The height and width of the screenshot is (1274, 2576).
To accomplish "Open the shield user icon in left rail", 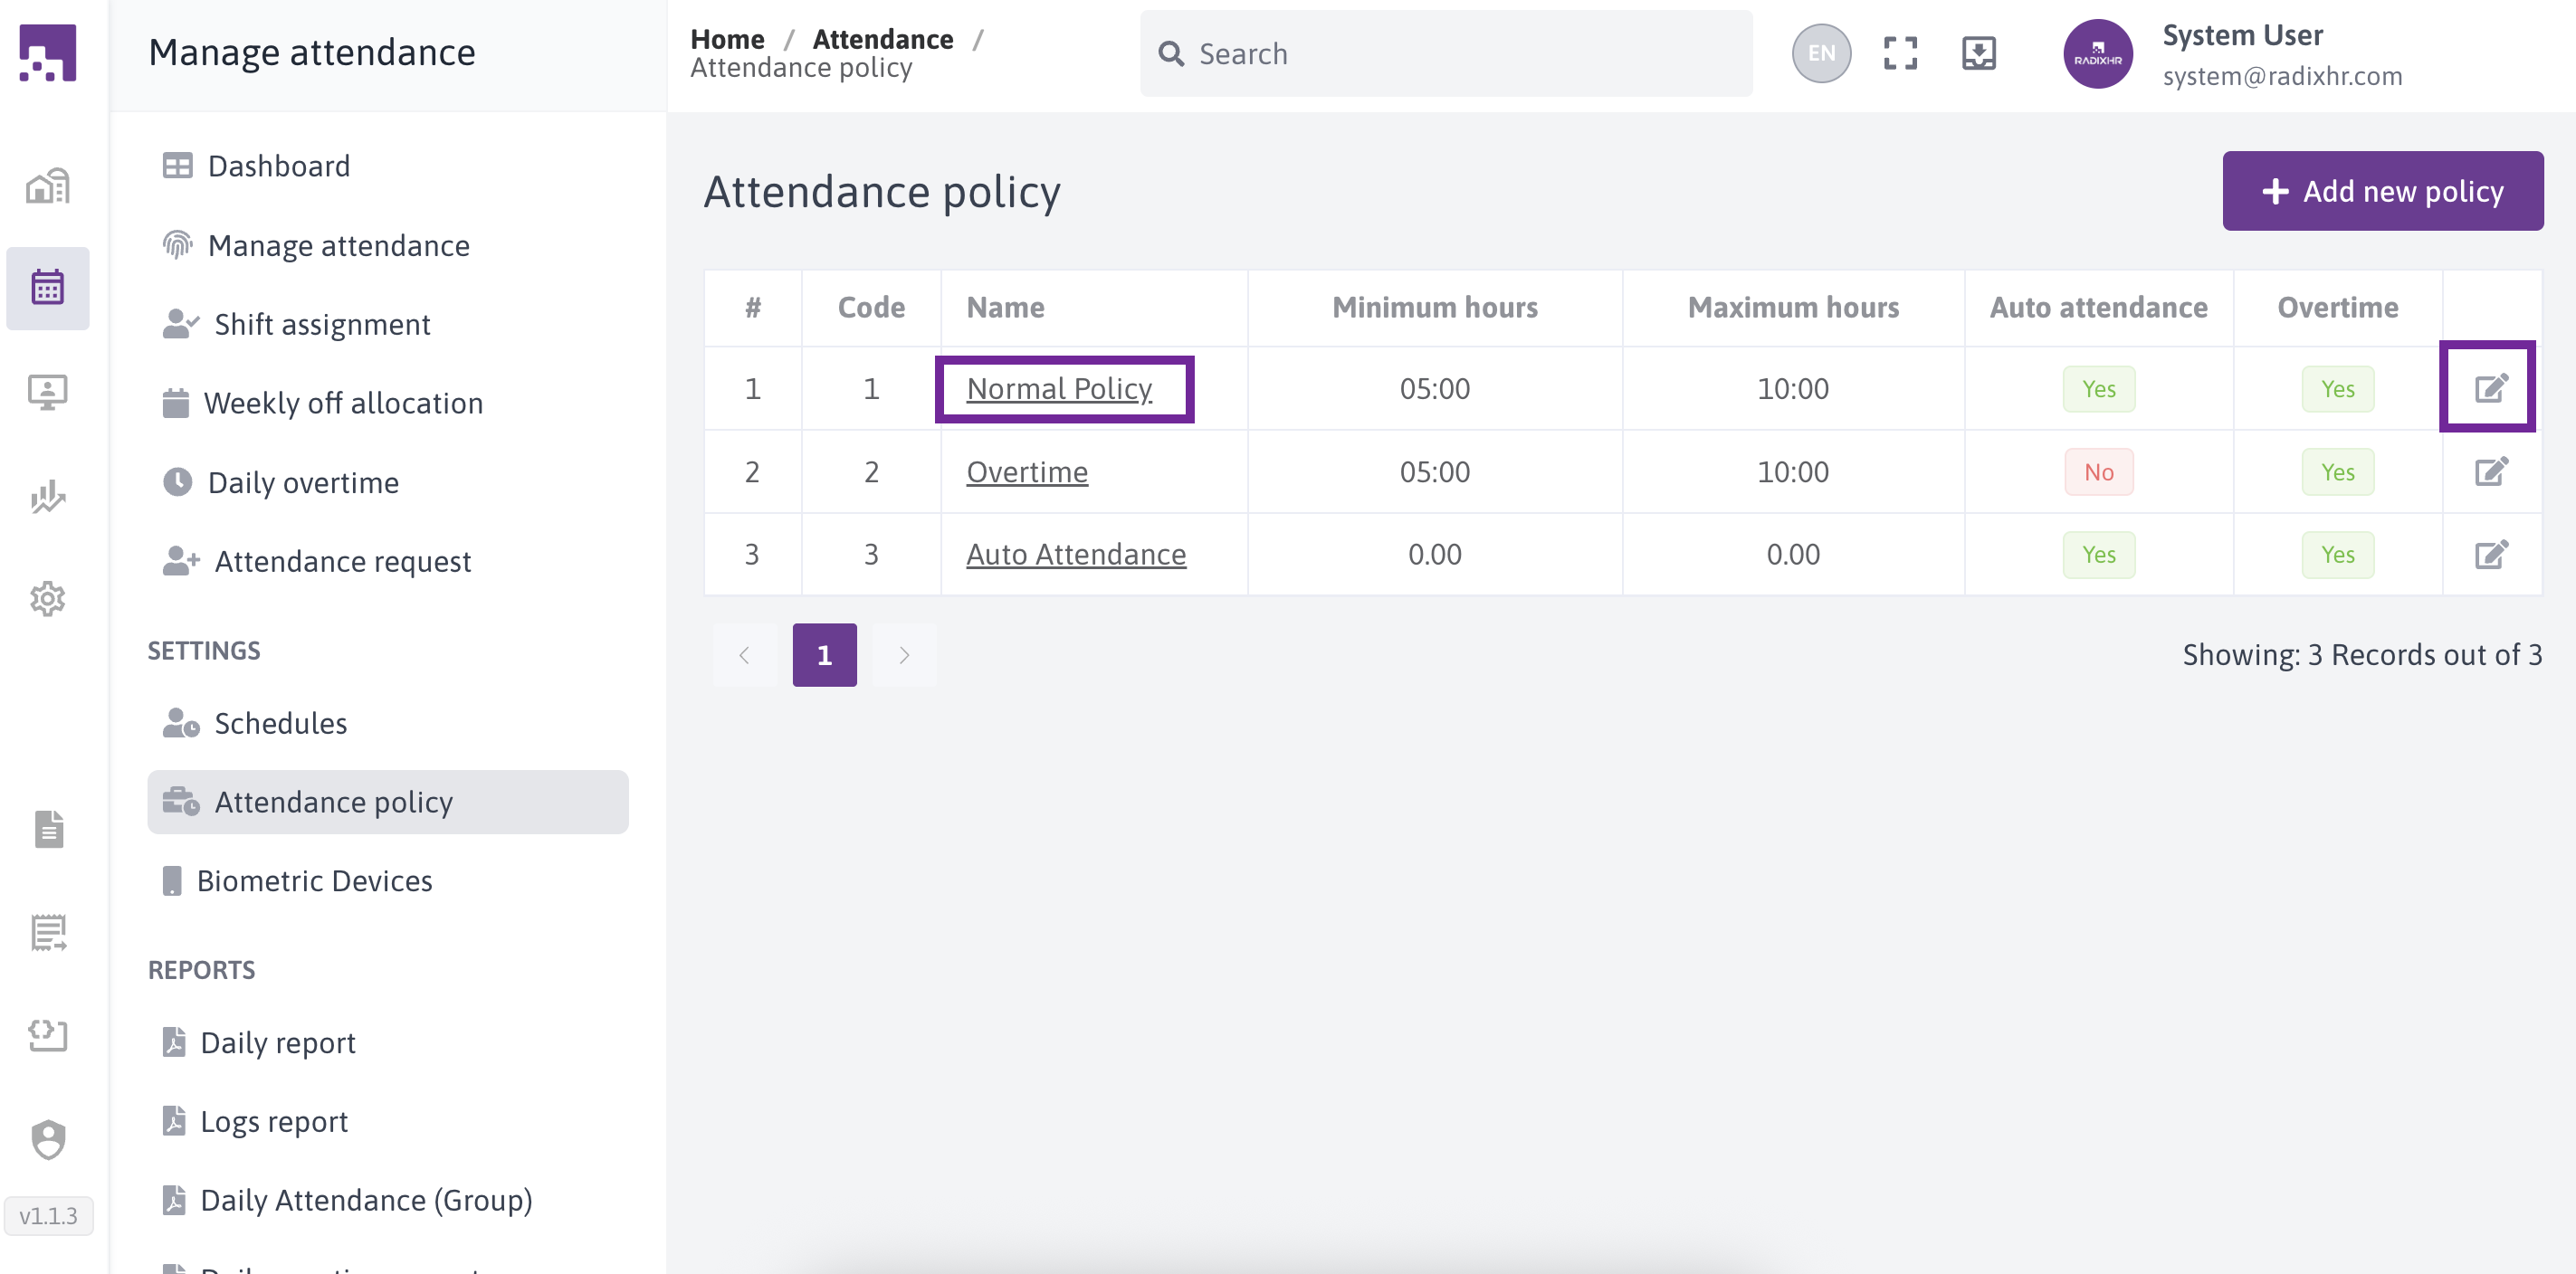I will 47,1138.
